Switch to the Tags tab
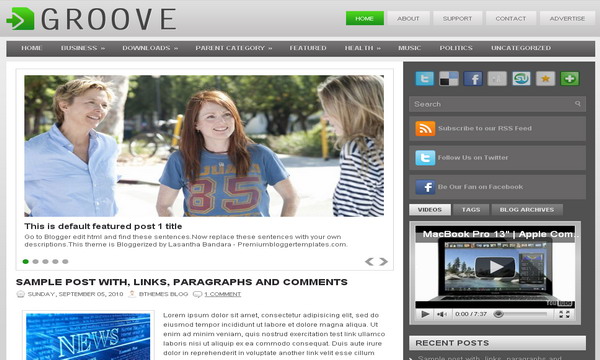 point(471,210)
